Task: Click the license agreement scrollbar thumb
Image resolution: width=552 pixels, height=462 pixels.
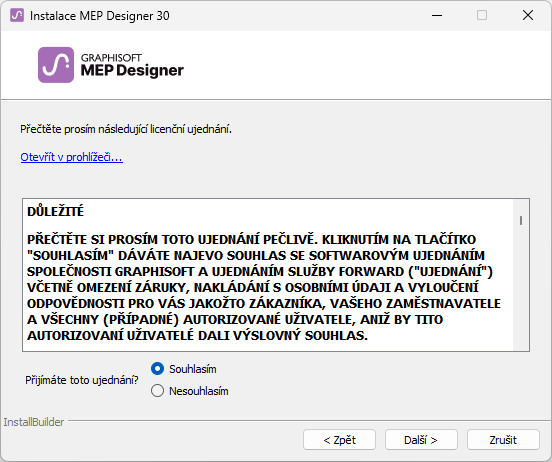Action: (521, 220)
